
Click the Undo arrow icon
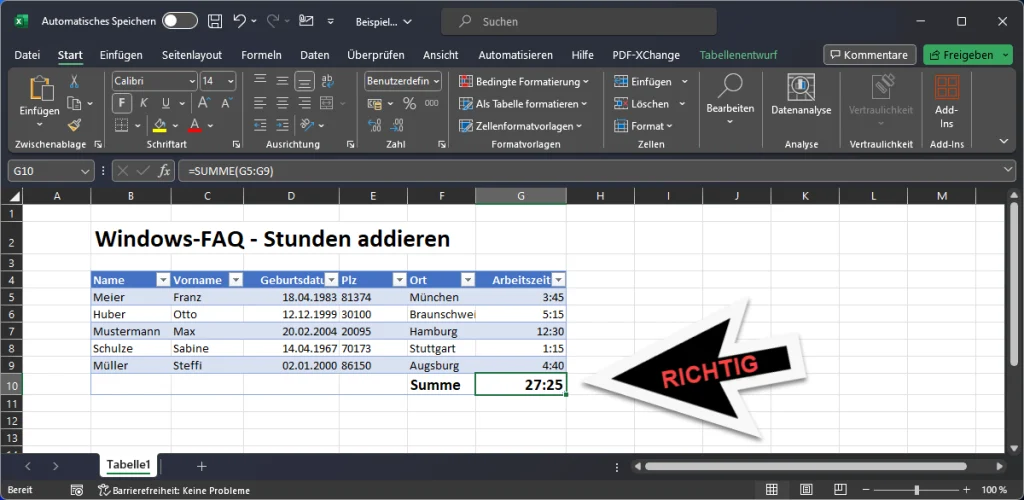click(x=240, y=21)
